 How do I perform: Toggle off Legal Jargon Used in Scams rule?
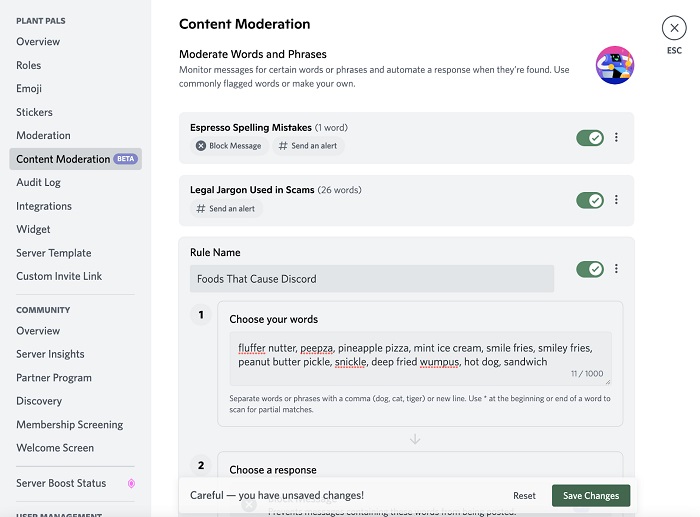point(590,200)
